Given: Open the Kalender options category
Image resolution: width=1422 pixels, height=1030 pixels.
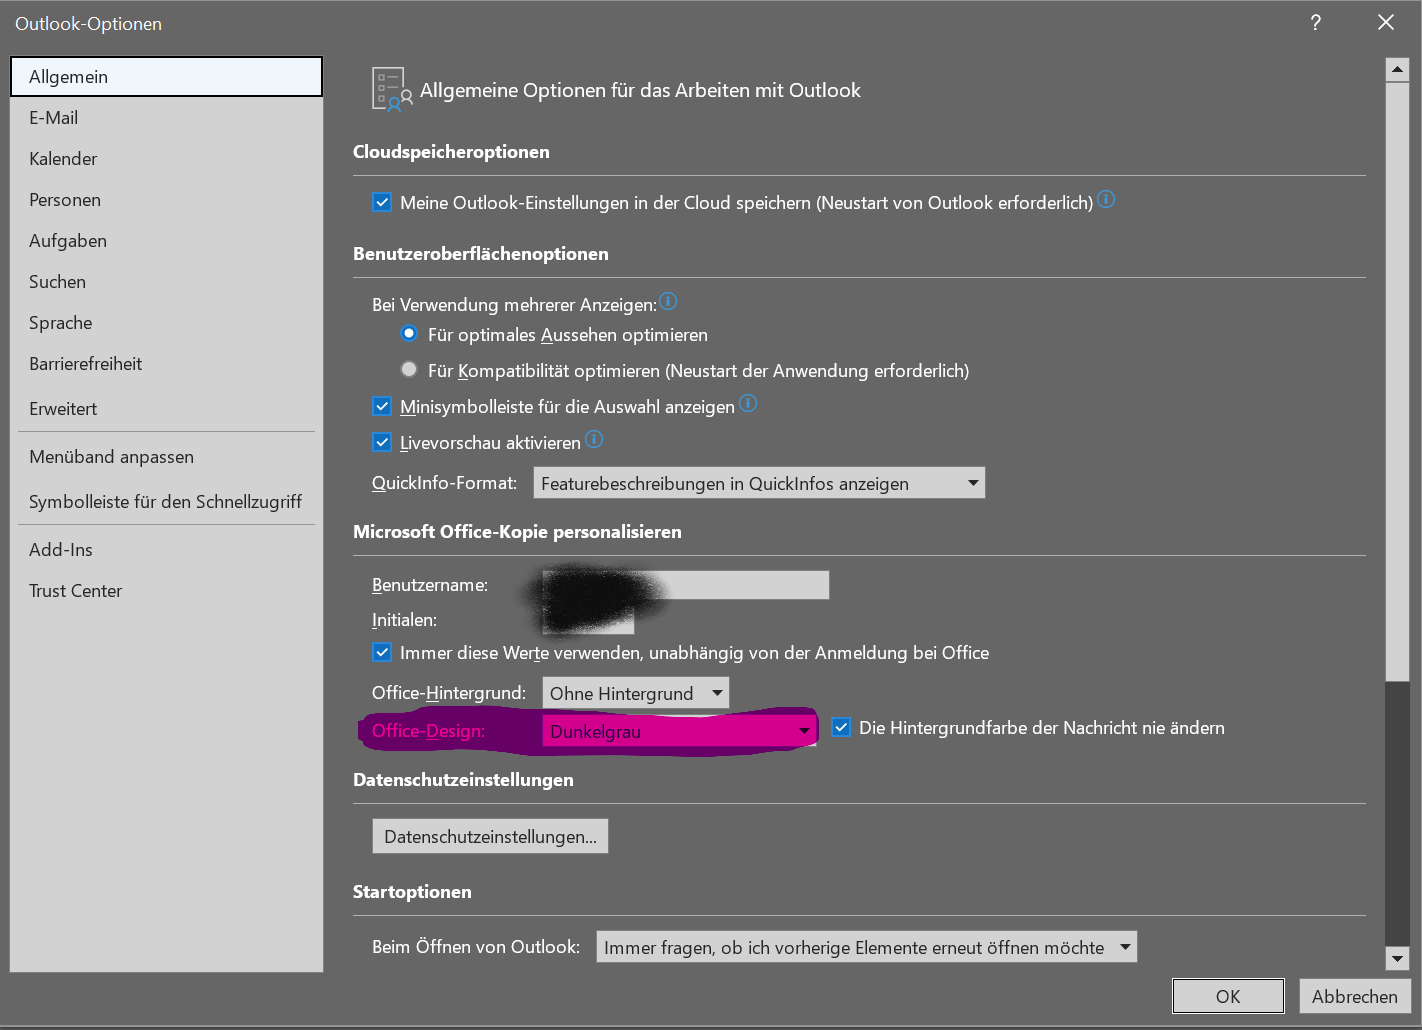Looking at the screenshot, I should (166, 159).
